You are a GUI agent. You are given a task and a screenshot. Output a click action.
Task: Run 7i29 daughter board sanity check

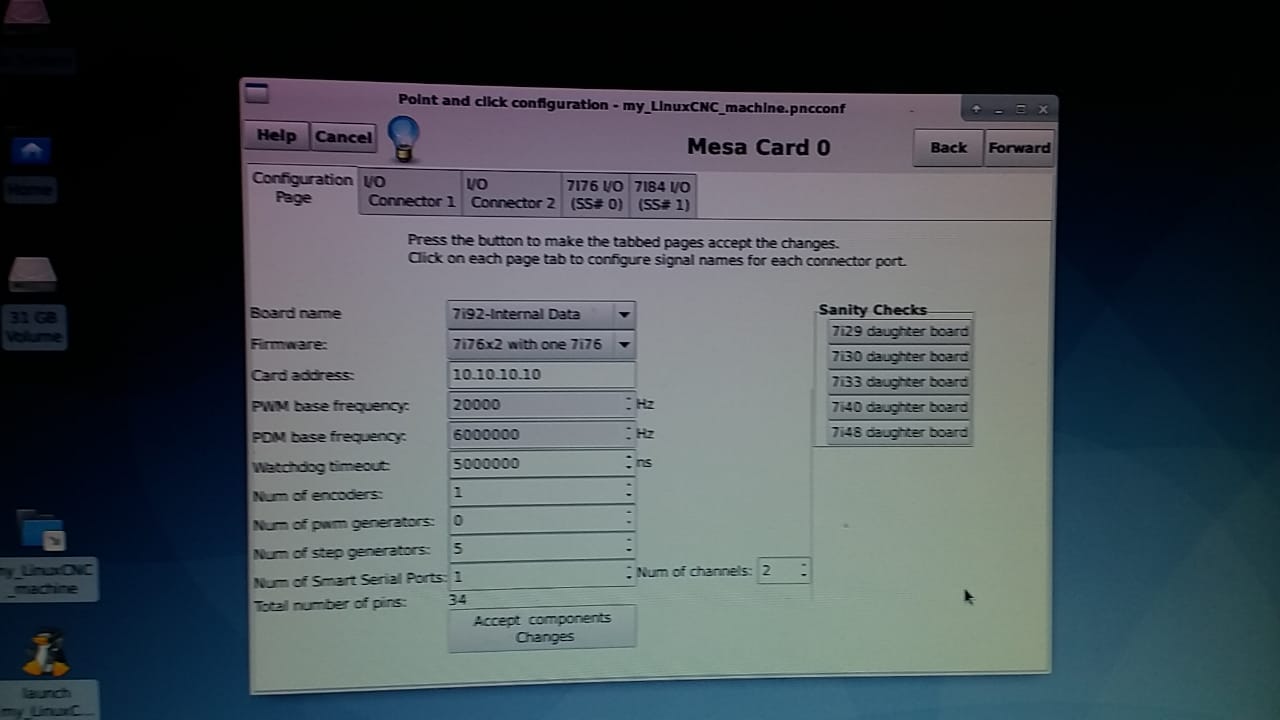[899, 331]
